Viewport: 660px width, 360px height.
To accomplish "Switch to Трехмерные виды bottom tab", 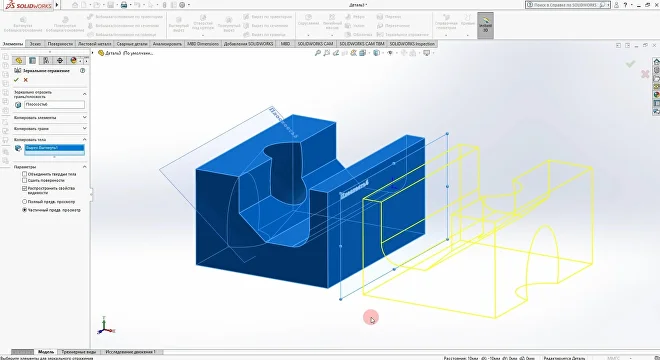I will [x=79, y=352].
